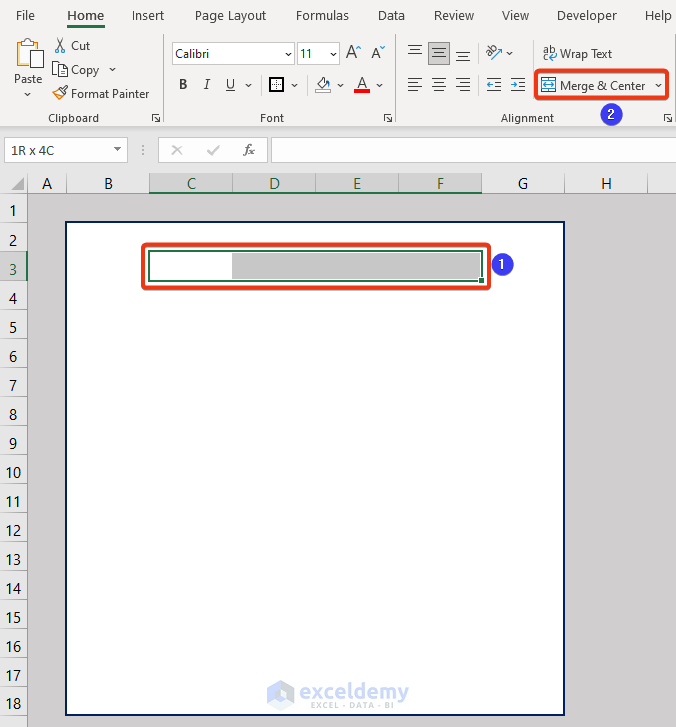Open the Developer tab
This screenshot has height=727, width=676.
point(587,16)
